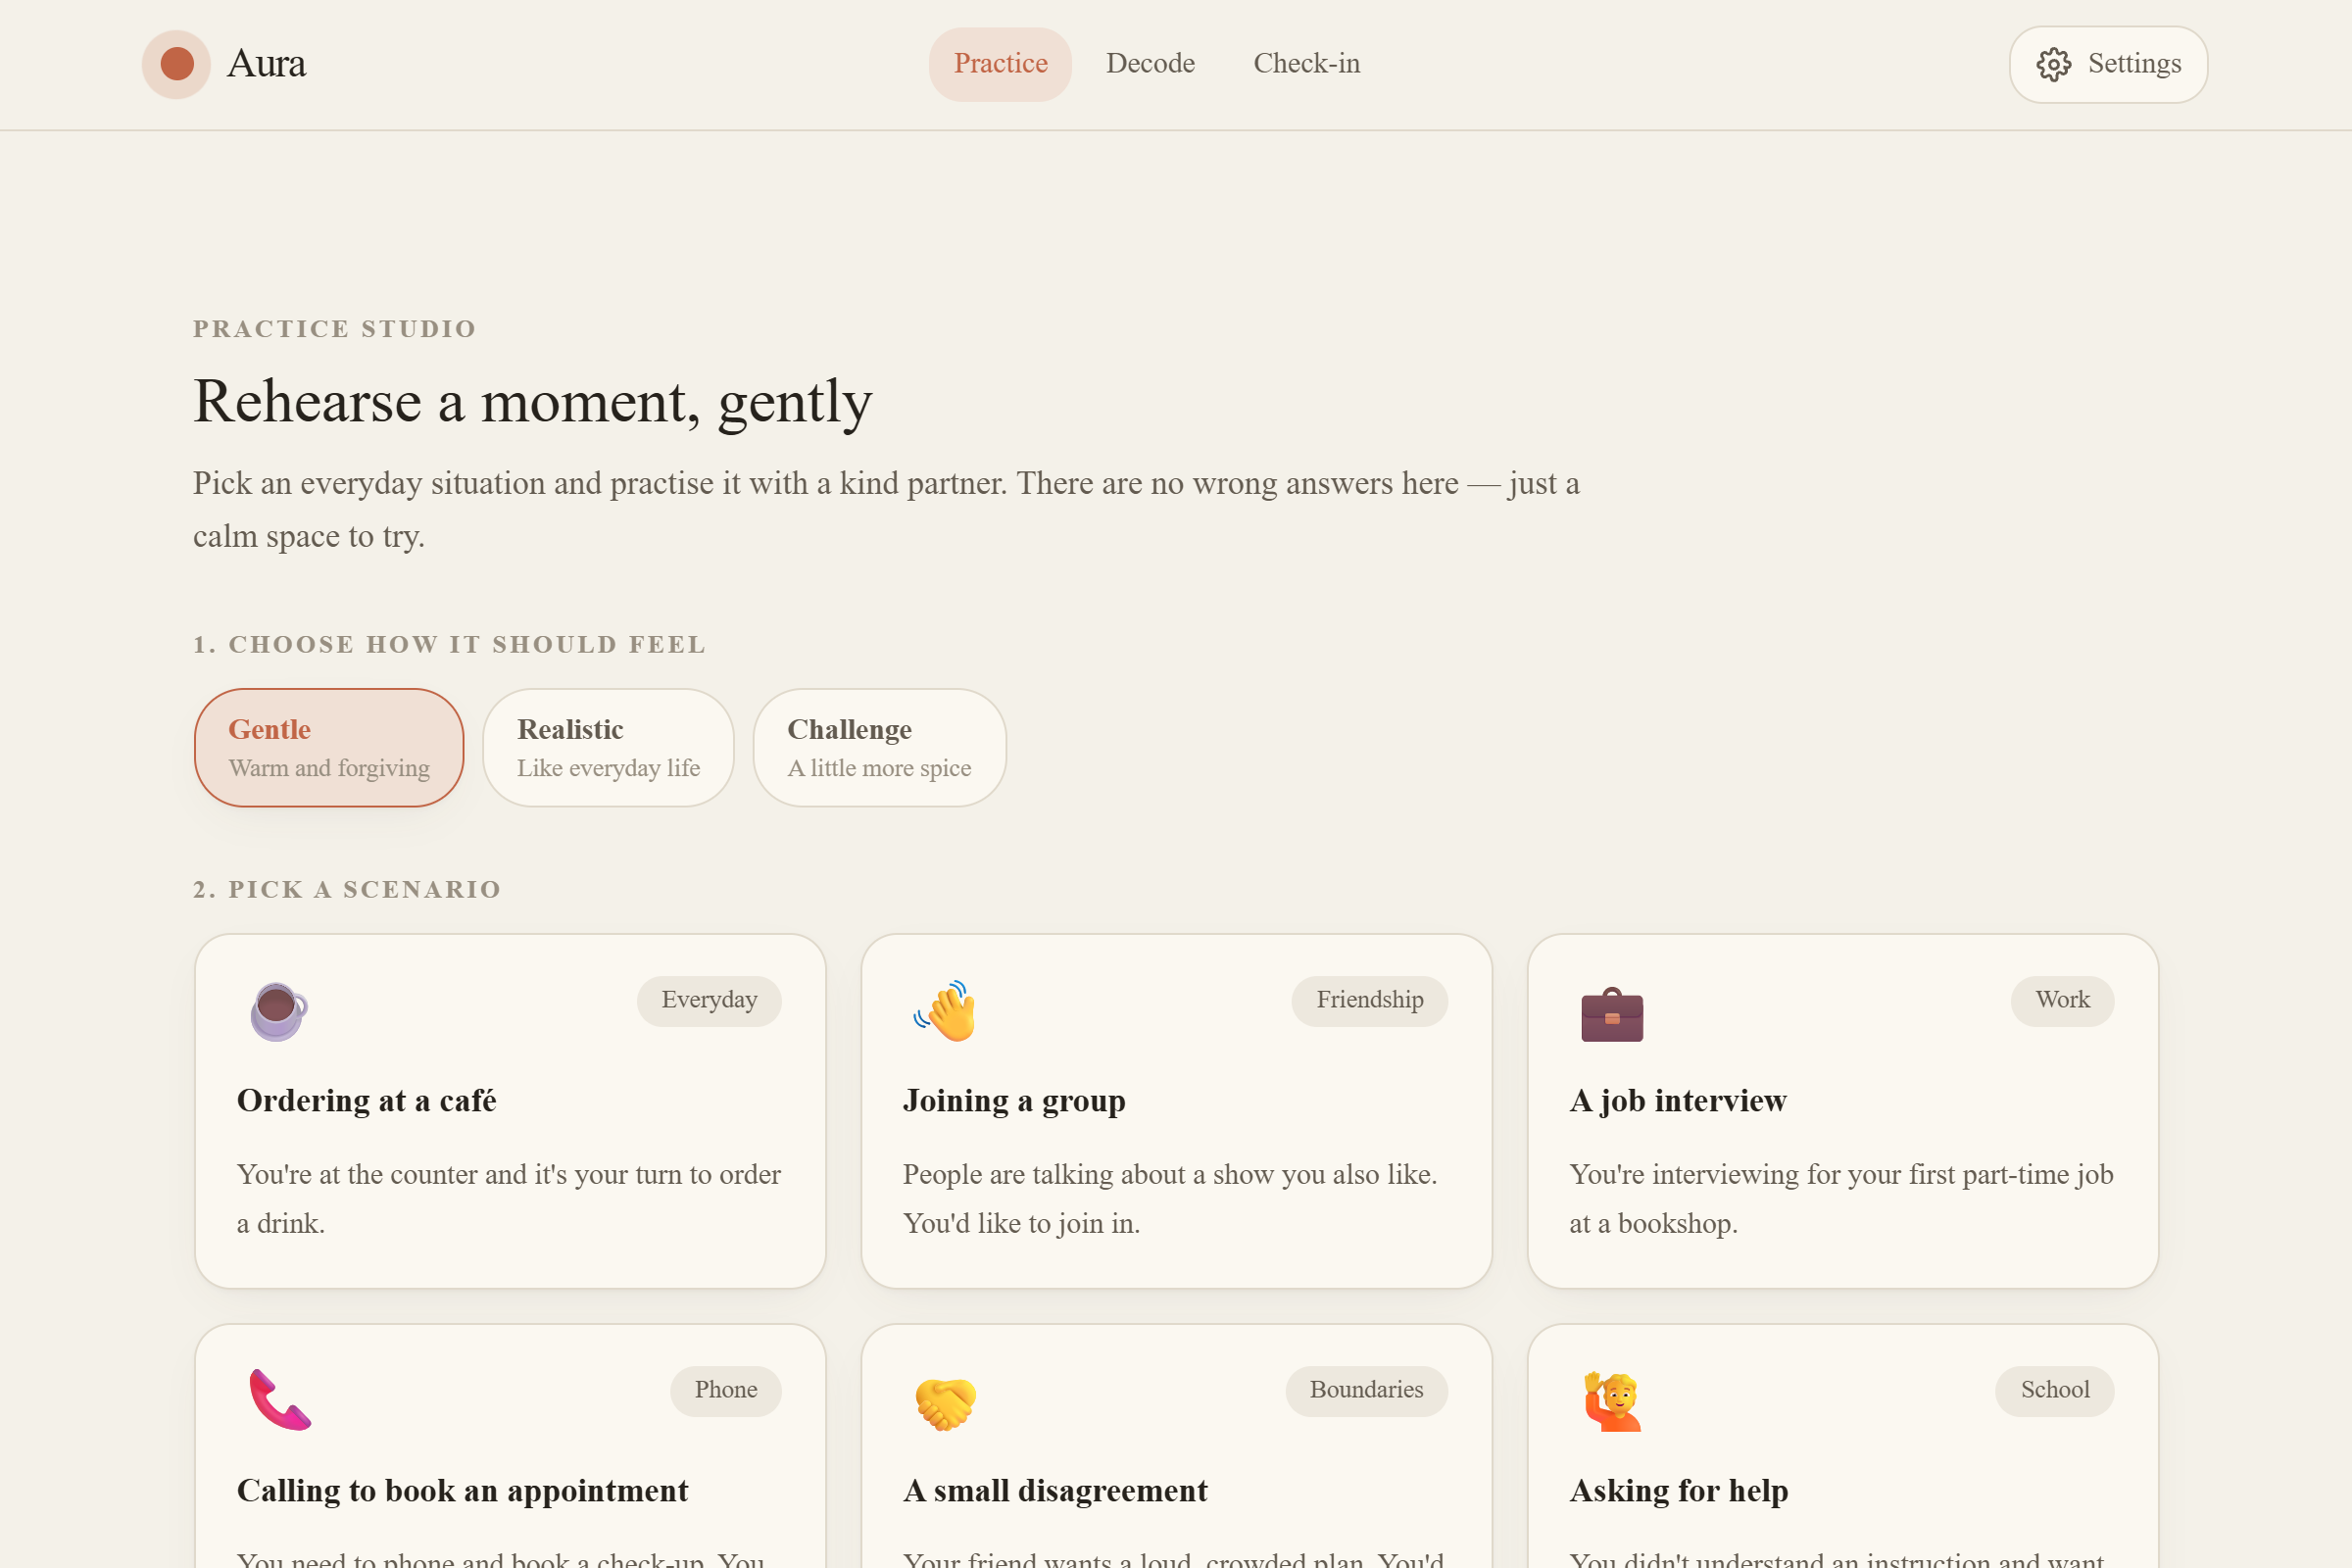This screenshot has height=1568, width=2352.
Task: Click the Settings gear icon
Action: click(2053, 64)
